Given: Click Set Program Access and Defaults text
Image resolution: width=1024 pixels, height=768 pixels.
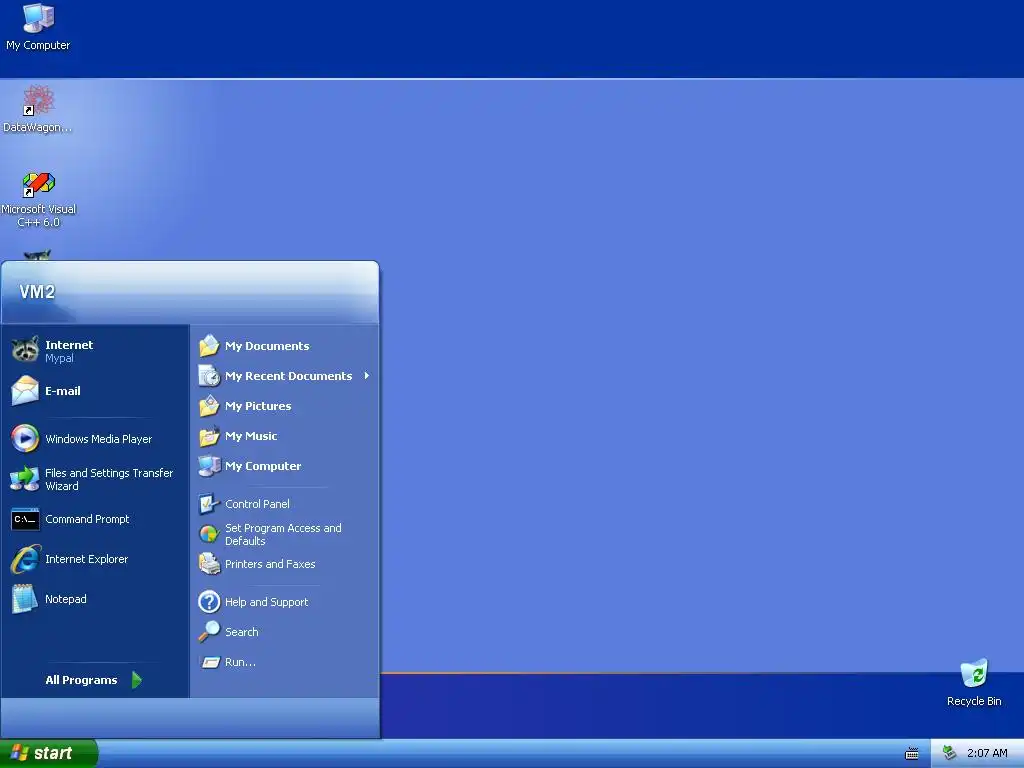Looking at the screenshot, I should (x=283, y=534).
